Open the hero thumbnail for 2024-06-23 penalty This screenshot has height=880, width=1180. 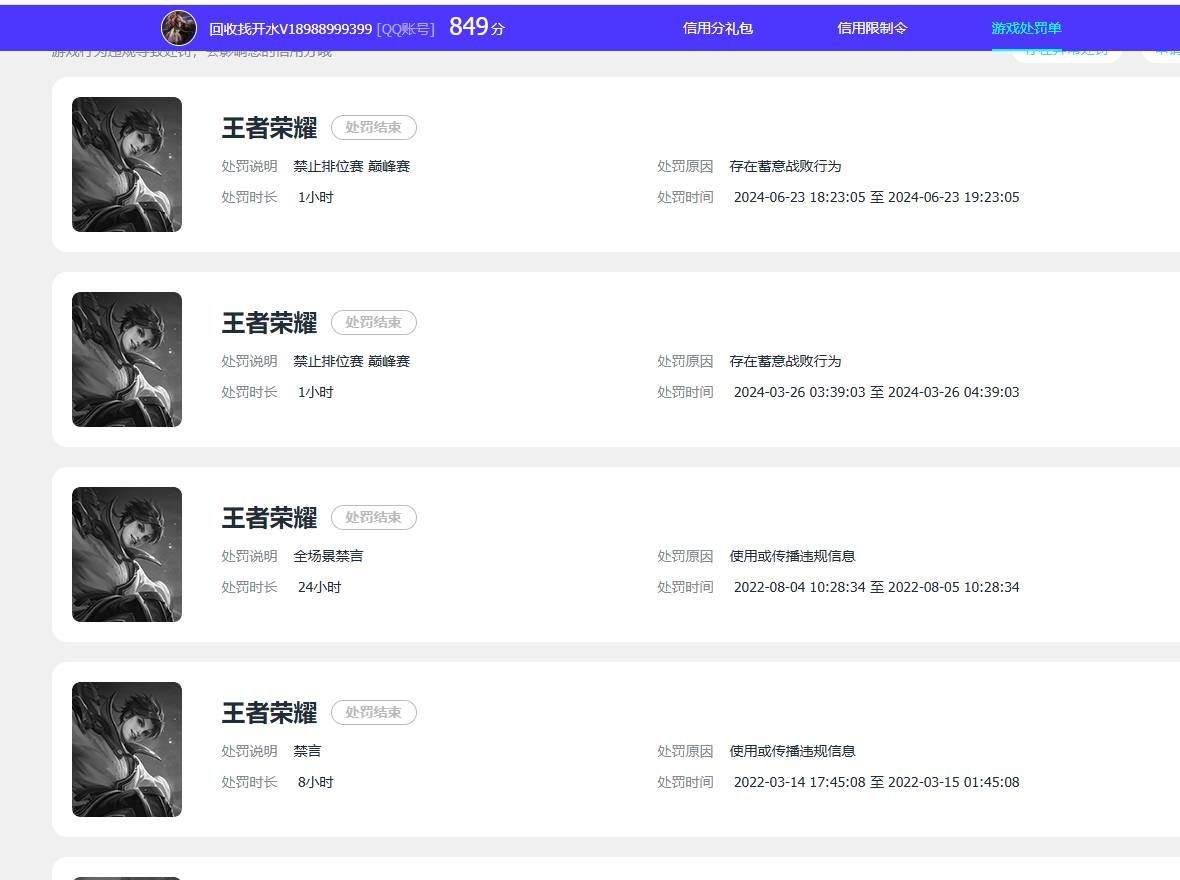[126, 164]
